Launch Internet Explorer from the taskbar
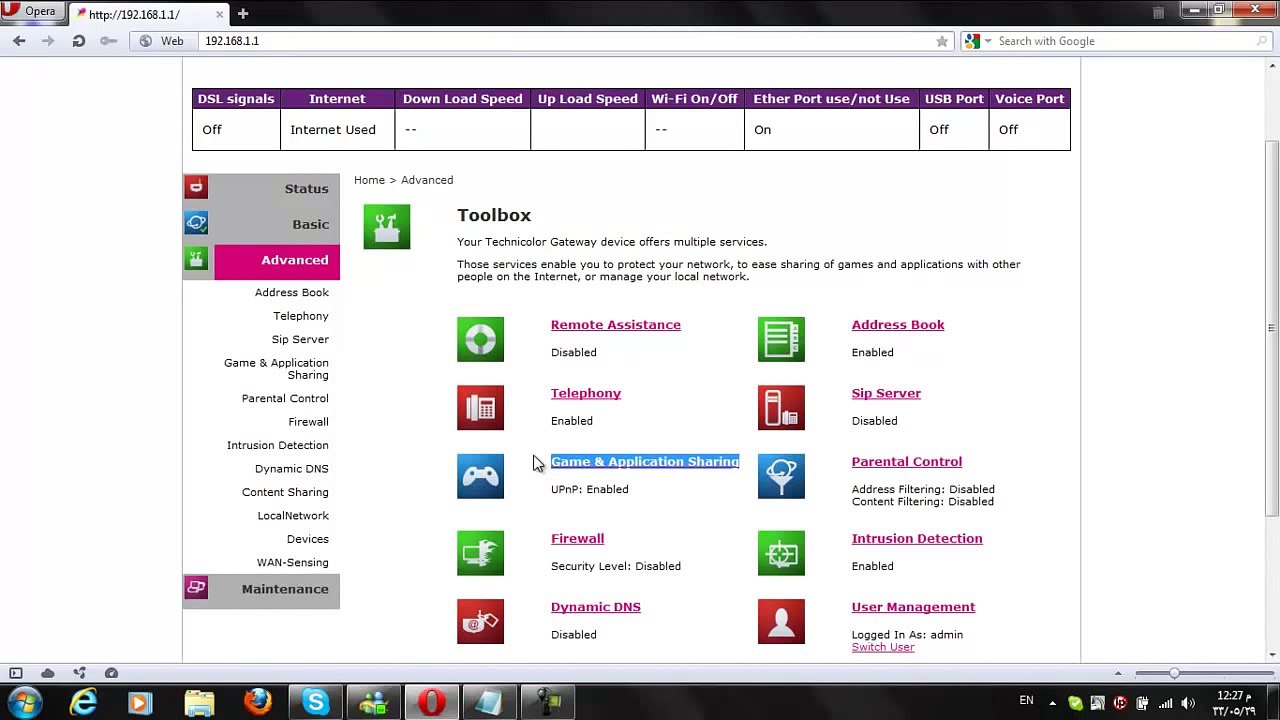1280x720 pixels. tap(83, 702)
